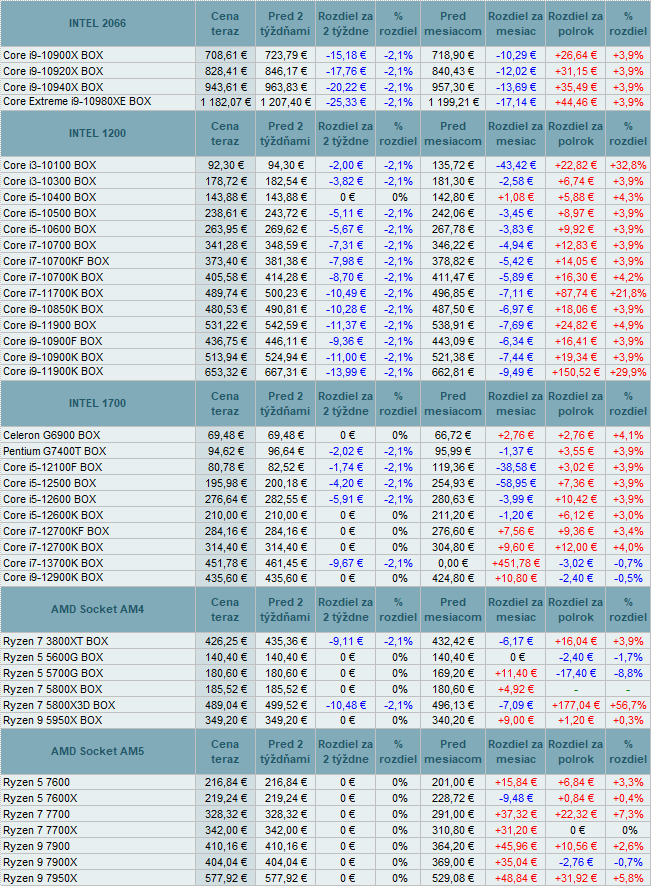The height and width of the screenshot is (886, 651).
Task: Click the Ryzen 9 5950X BOX row name
Action: click(x=53, y=720)
